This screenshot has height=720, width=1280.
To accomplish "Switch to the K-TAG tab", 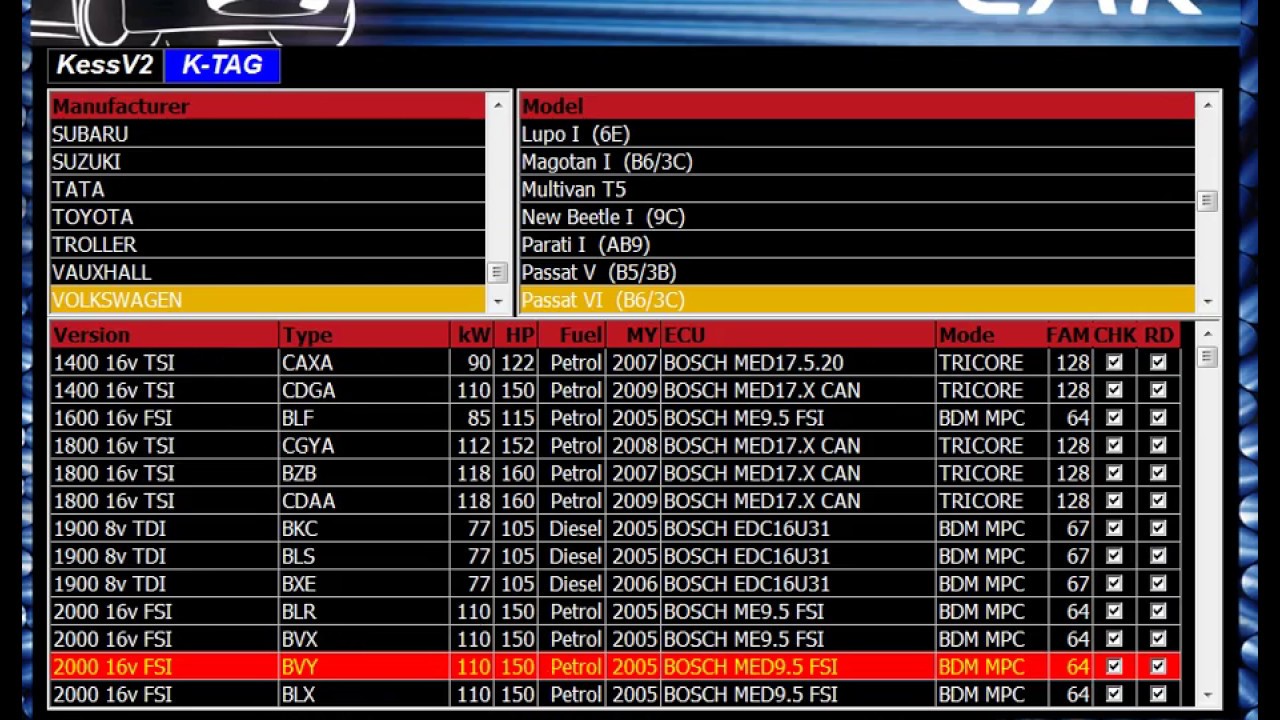I will 222,66.
